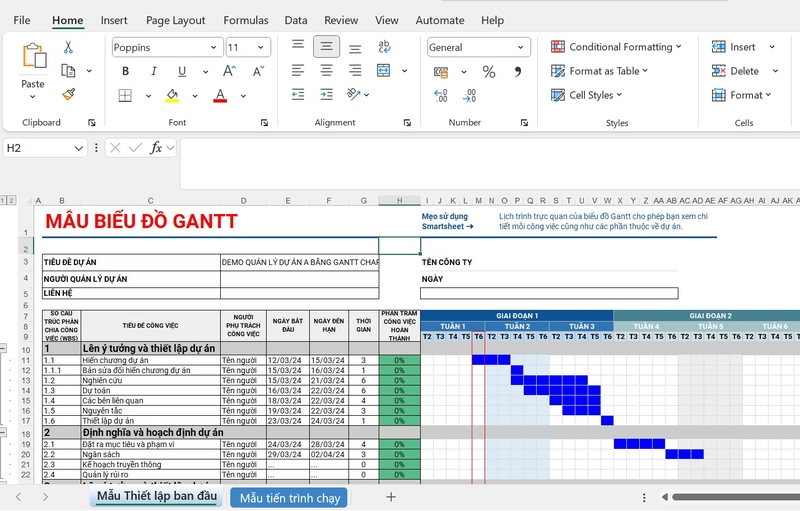Switch to the Formulas tab
The image size is (800, 511).
pos(245,20)
